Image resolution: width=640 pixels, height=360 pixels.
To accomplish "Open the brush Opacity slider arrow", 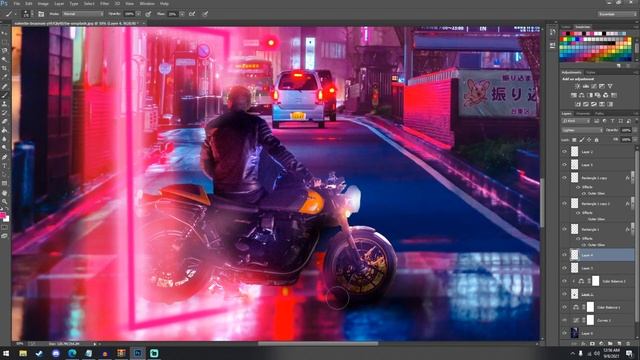I will (x=138, y=13).
